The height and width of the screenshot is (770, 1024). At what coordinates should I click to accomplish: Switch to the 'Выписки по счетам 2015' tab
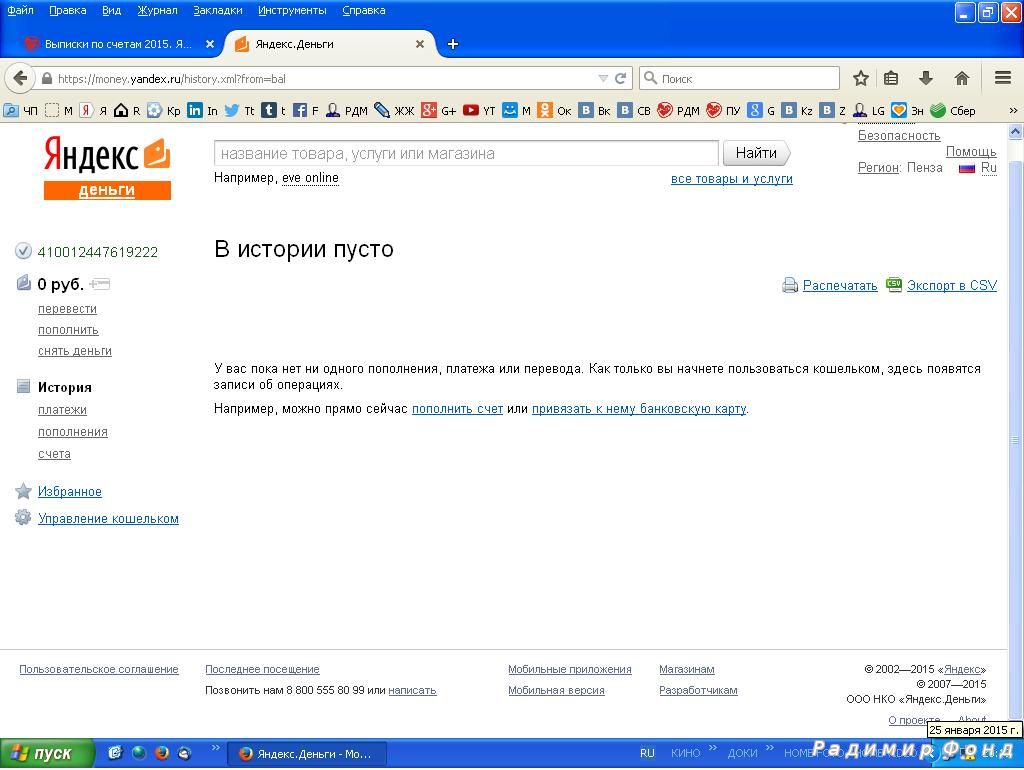(118, 44)
